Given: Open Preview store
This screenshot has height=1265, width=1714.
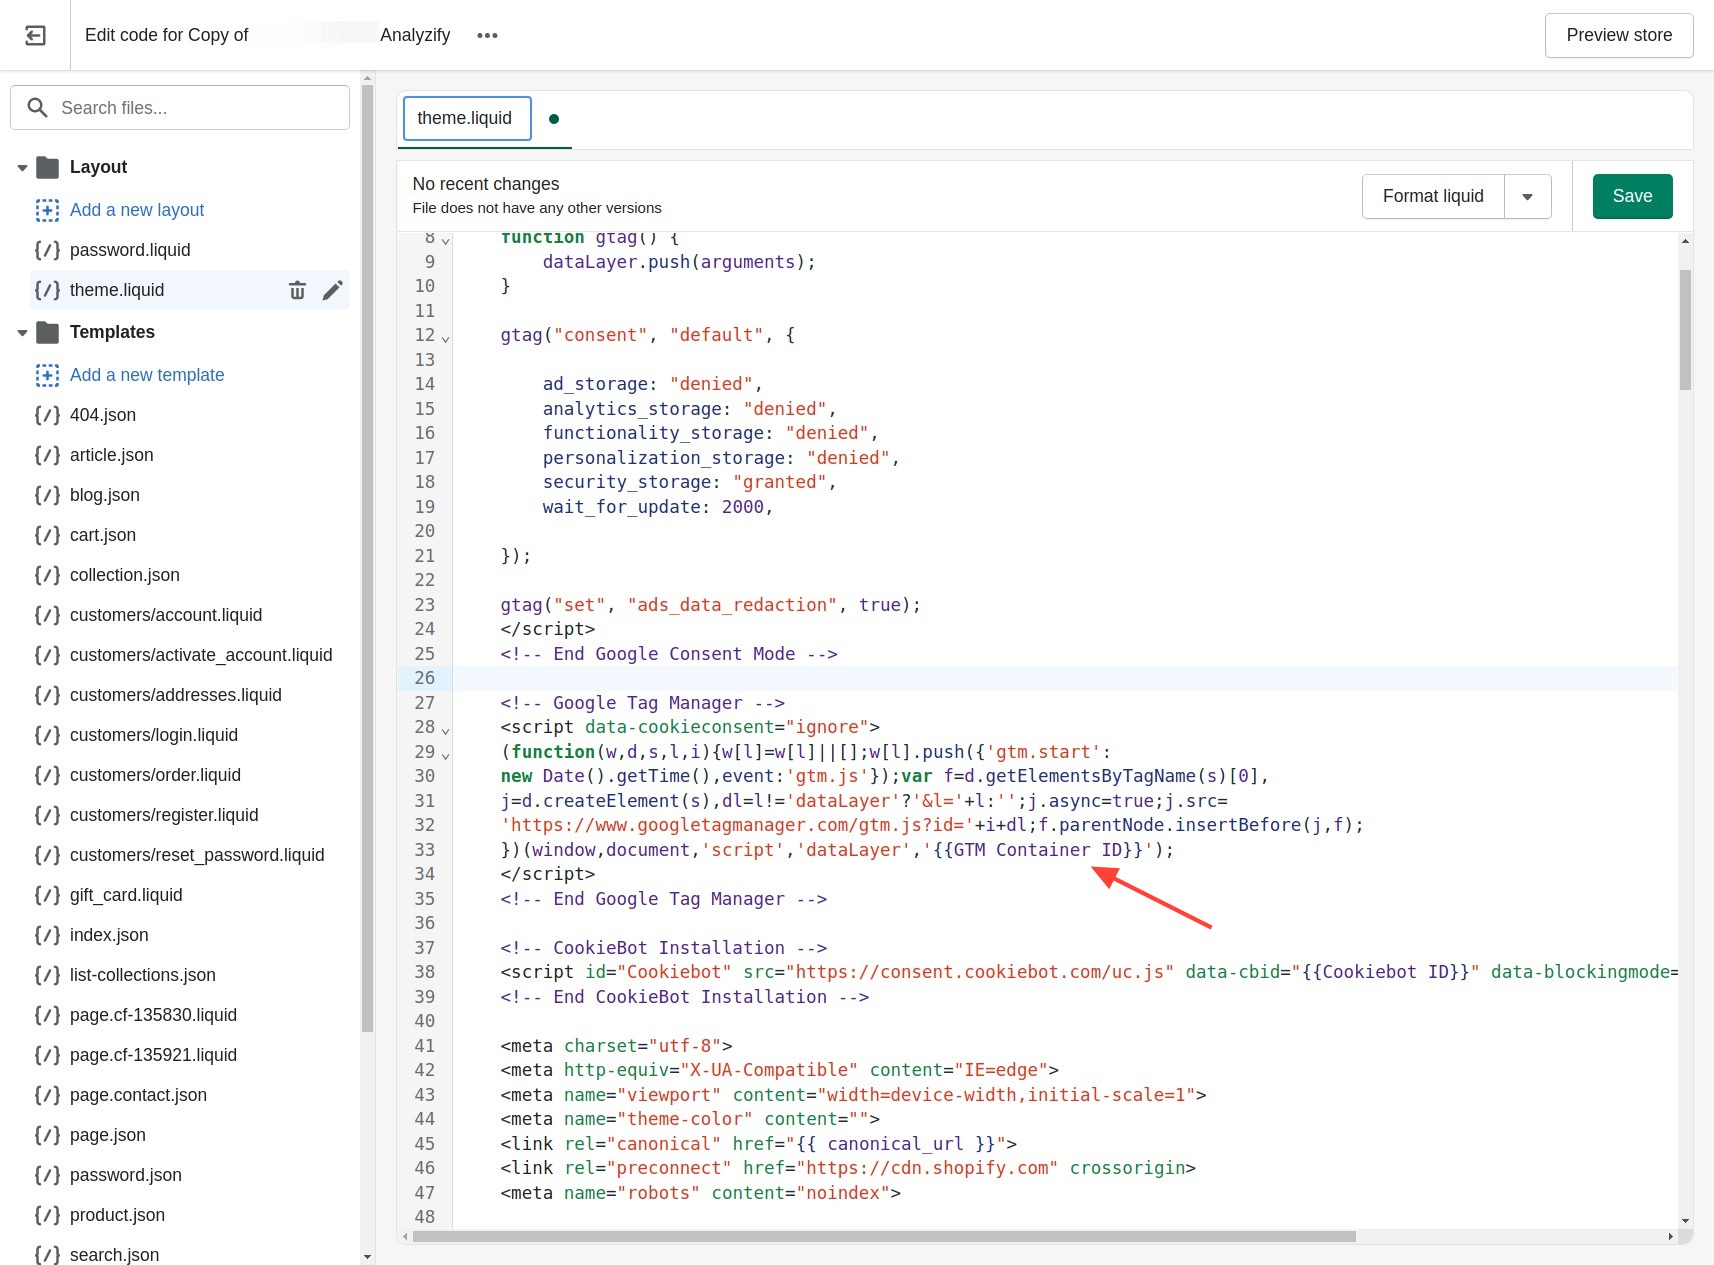Looking at the screenshot, I should point(1618,35).
